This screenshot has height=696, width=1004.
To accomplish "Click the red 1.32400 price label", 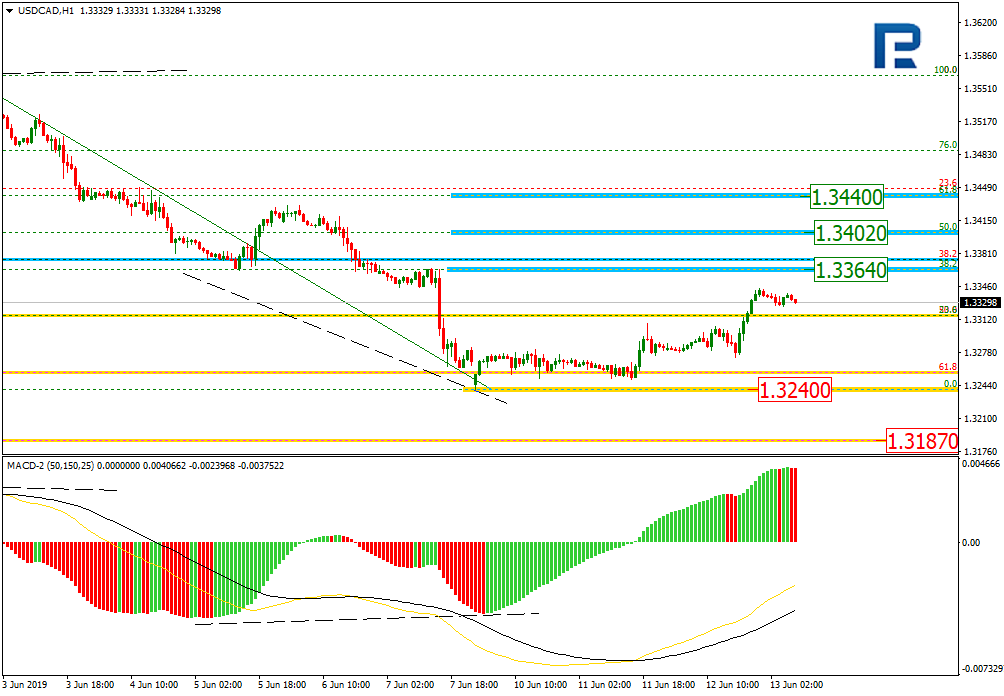I will tap(794, 389).
